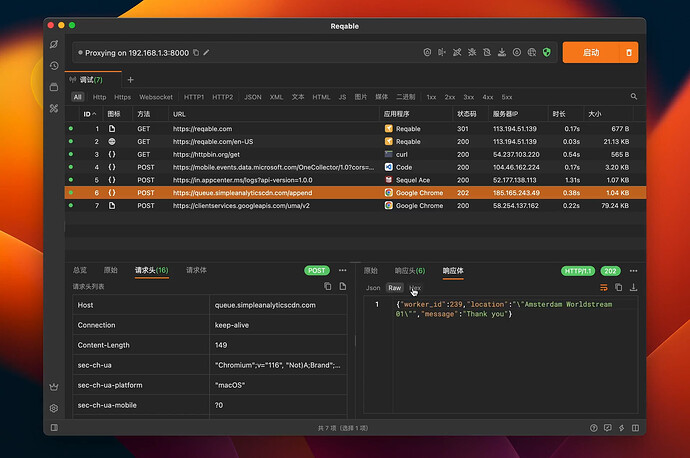Toggle the breakpoint icon in proxy toolbar
The width and height of the screenshot is (690, 458).
(x=442, y=52)
